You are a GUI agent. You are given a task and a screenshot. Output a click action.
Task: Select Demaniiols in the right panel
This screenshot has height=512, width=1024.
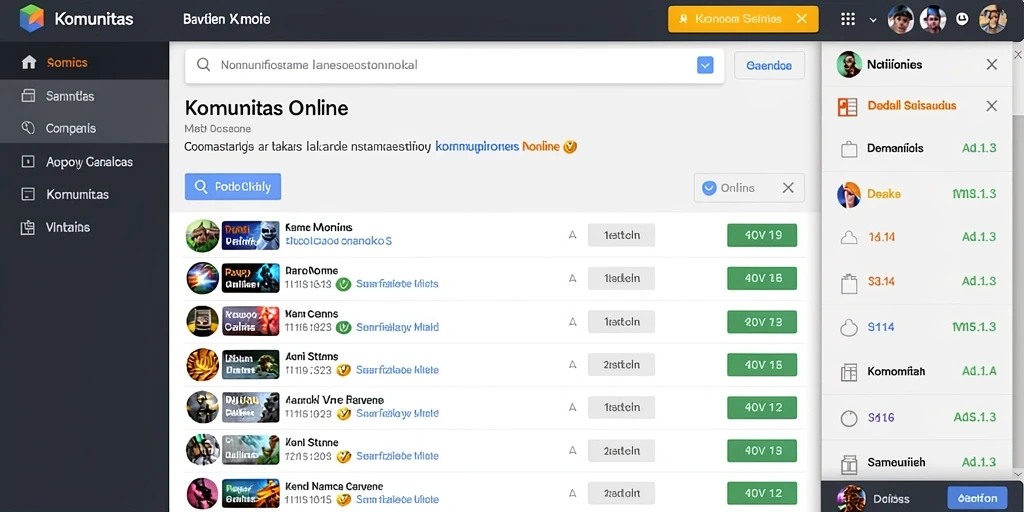click(x=917, y=150)
